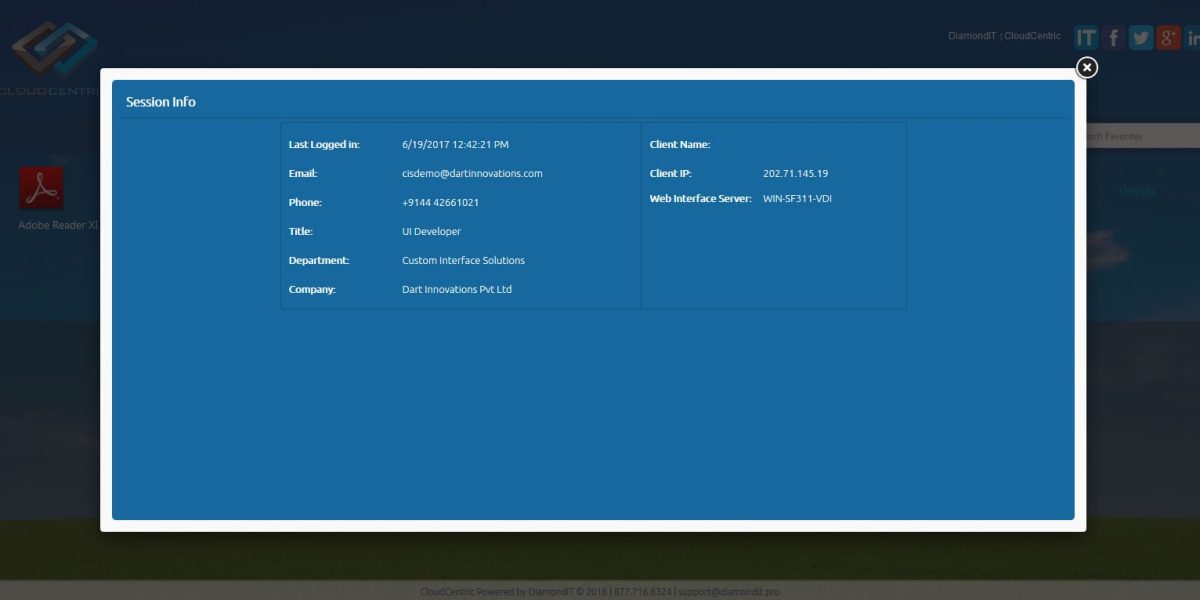Open the Google+ social icon

click(1167, 37)
